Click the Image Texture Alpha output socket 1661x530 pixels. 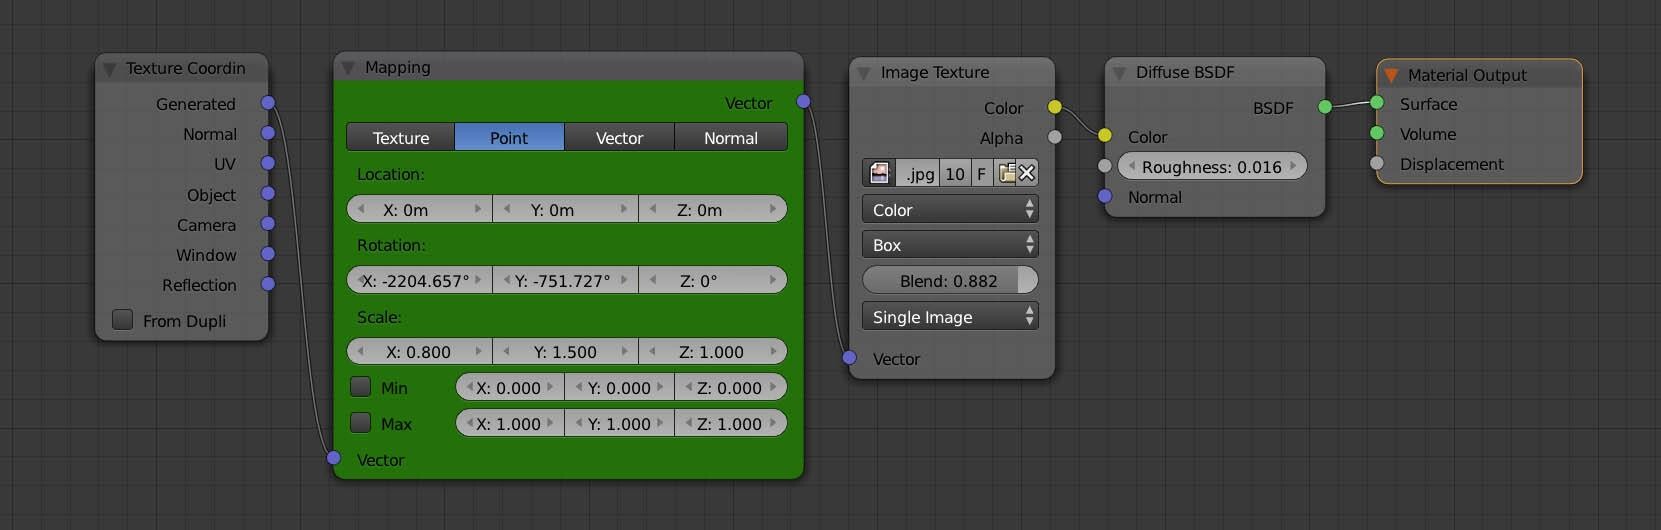click(x=1055, y=137)
